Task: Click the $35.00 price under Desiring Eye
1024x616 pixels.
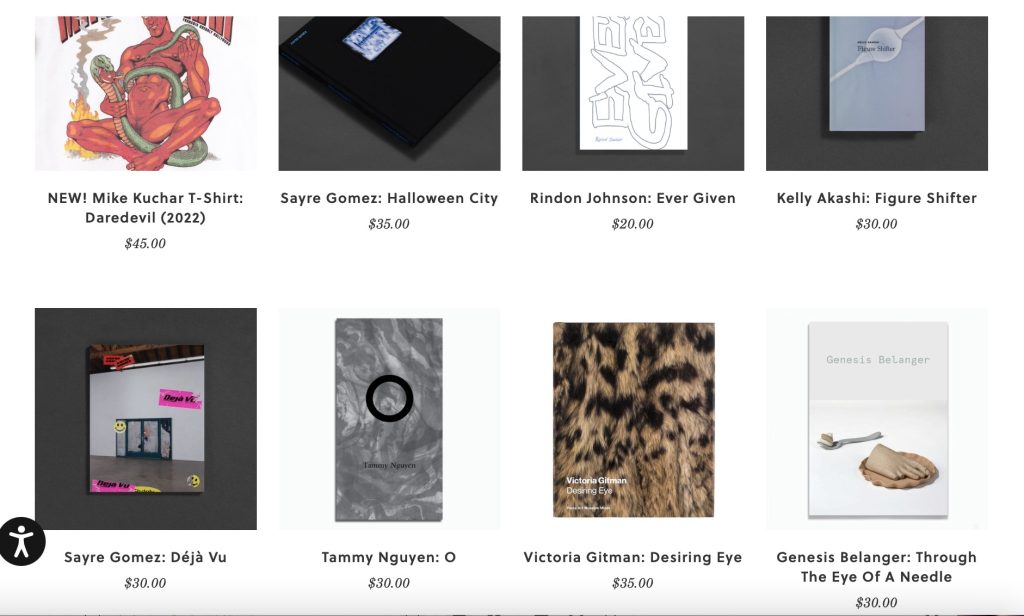Action: point(632,583)
